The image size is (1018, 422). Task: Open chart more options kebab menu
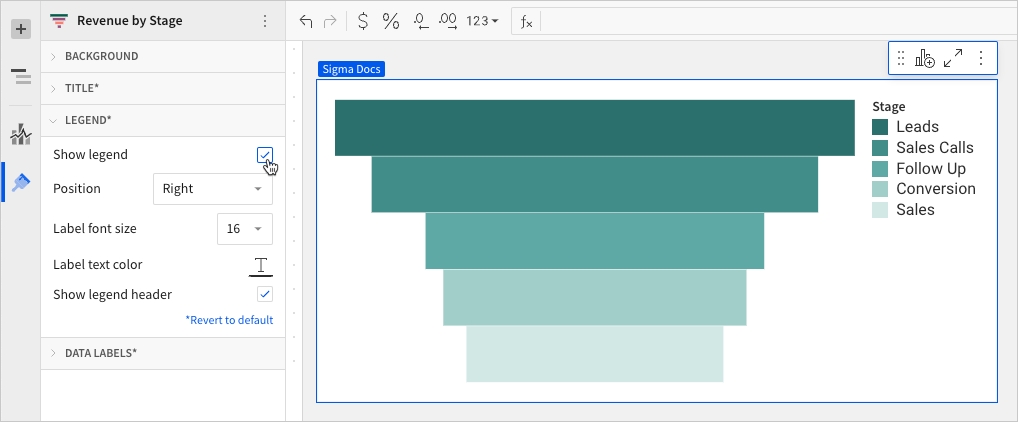(980, 58)
